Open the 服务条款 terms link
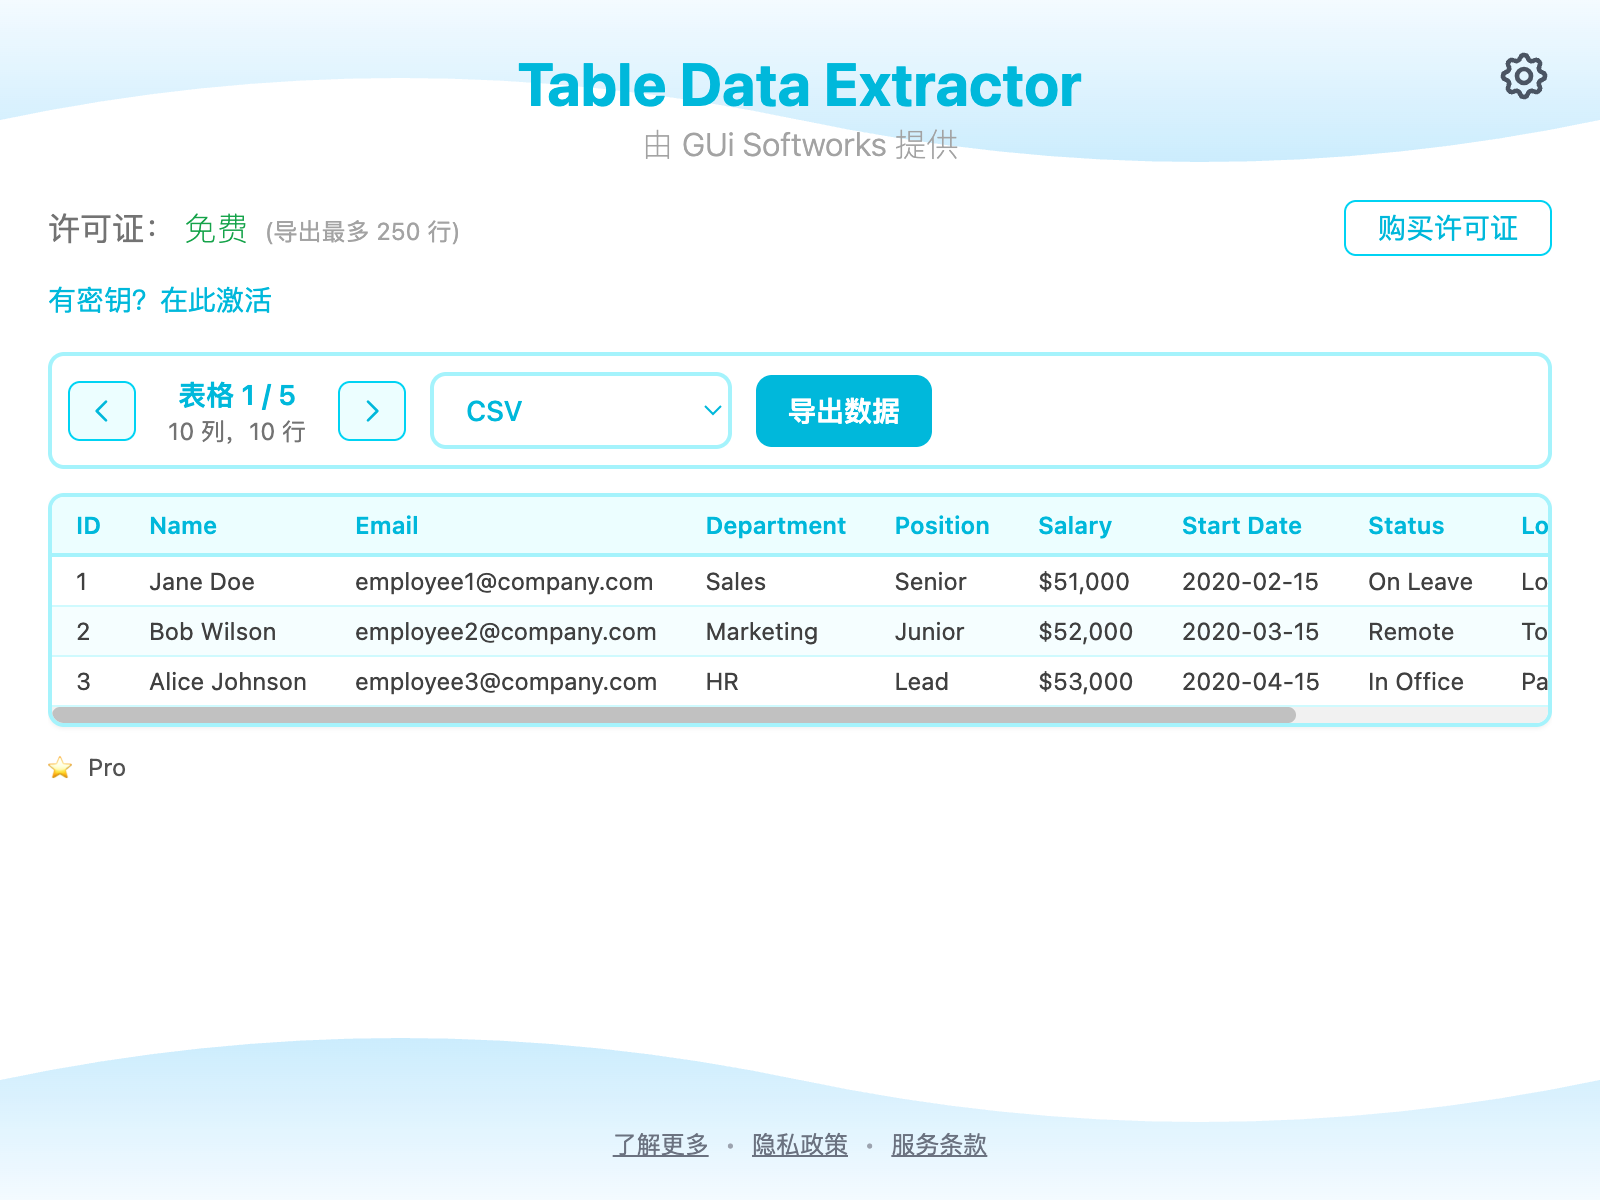This screenshot has width=1600, height=1200. 937,1145
